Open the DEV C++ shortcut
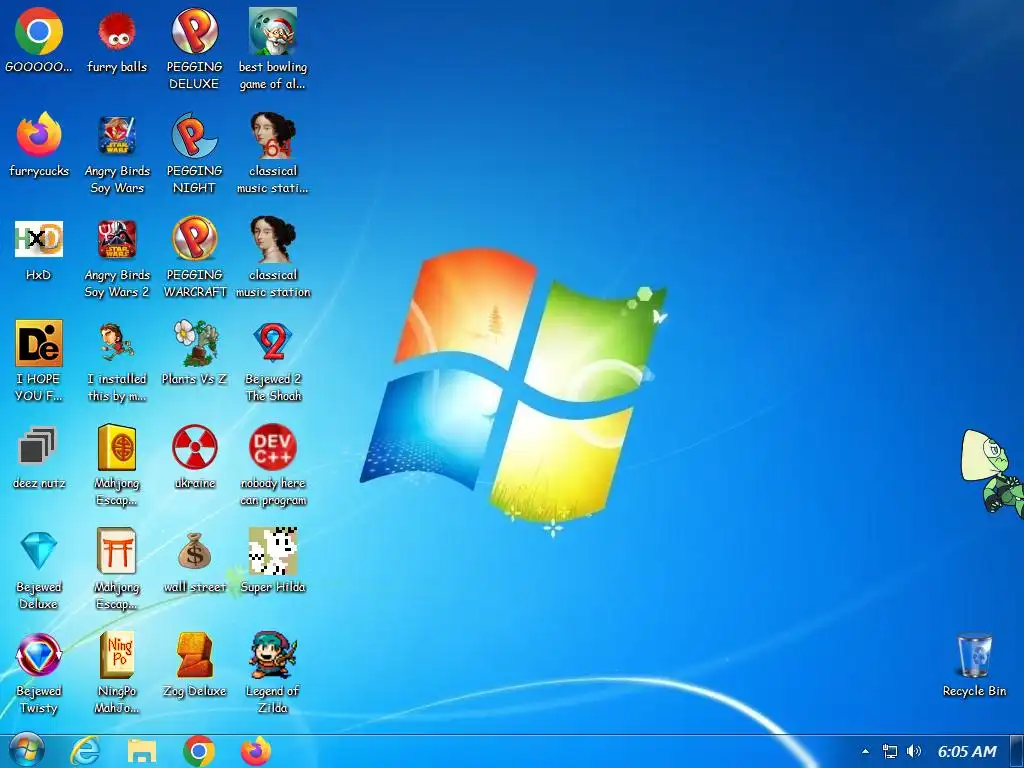 click(272, 447)
